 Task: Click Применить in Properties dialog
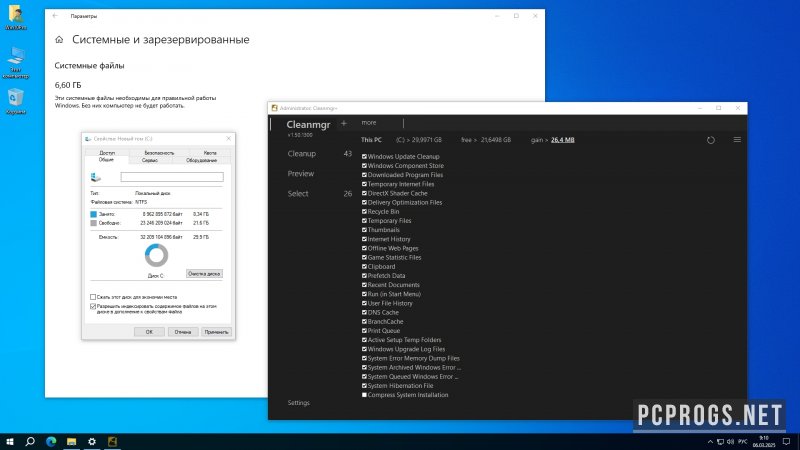click(x=216, y=332)
